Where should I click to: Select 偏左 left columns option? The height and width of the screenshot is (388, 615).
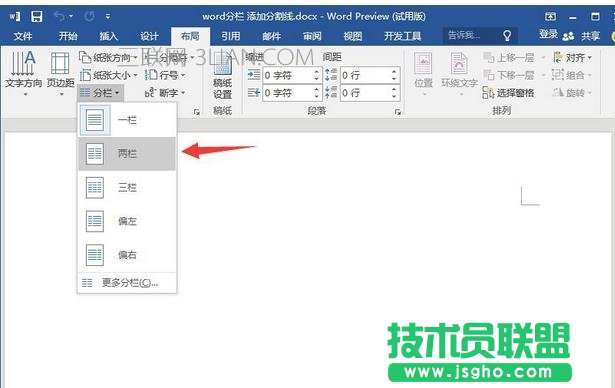click(127, 221)
